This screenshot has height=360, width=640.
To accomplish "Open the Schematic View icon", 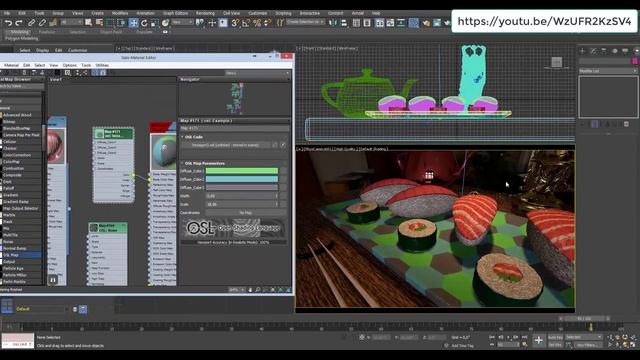I will pos(401,23).
